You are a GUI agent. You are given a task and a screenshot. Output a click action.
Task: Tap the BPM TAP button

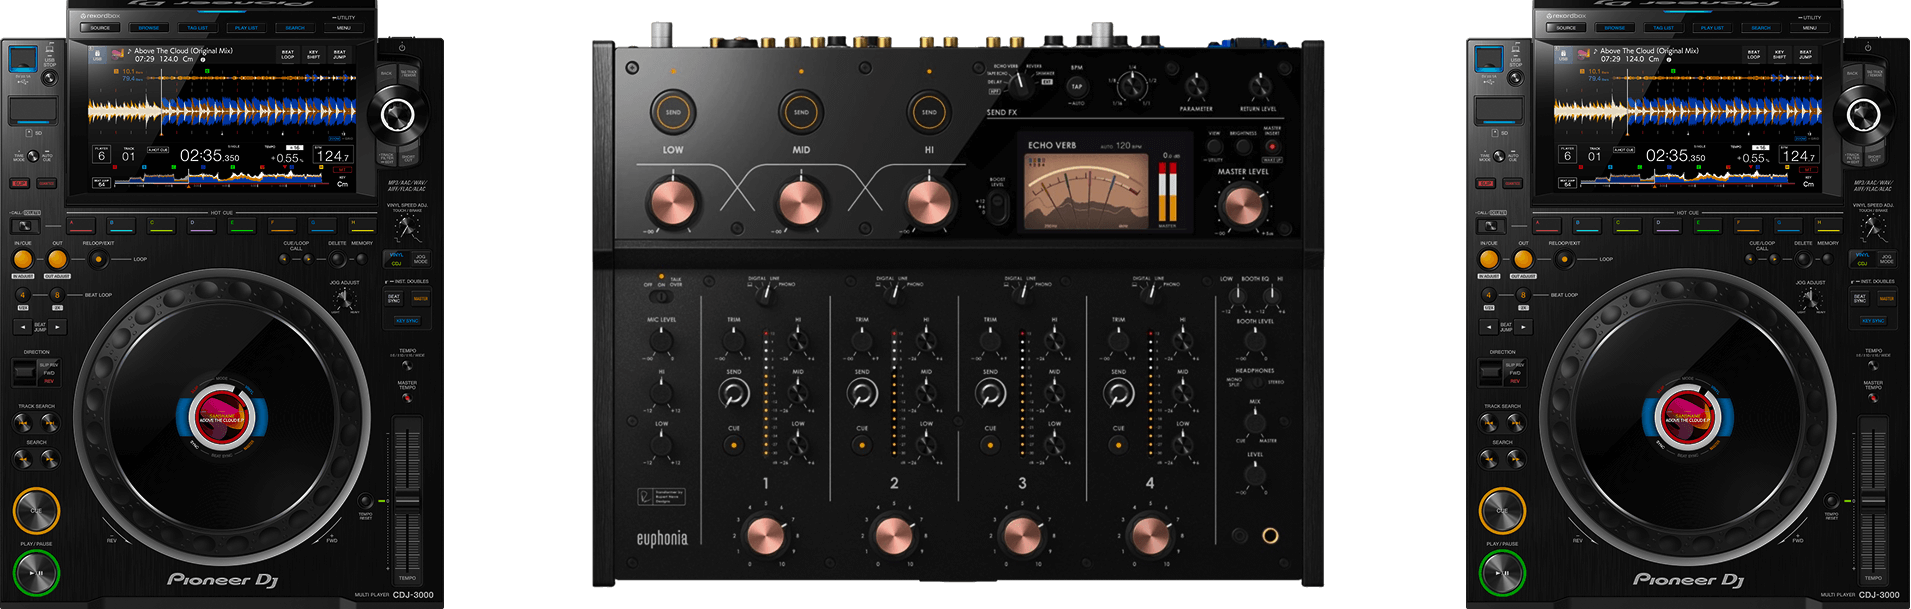click(1076, 87)
